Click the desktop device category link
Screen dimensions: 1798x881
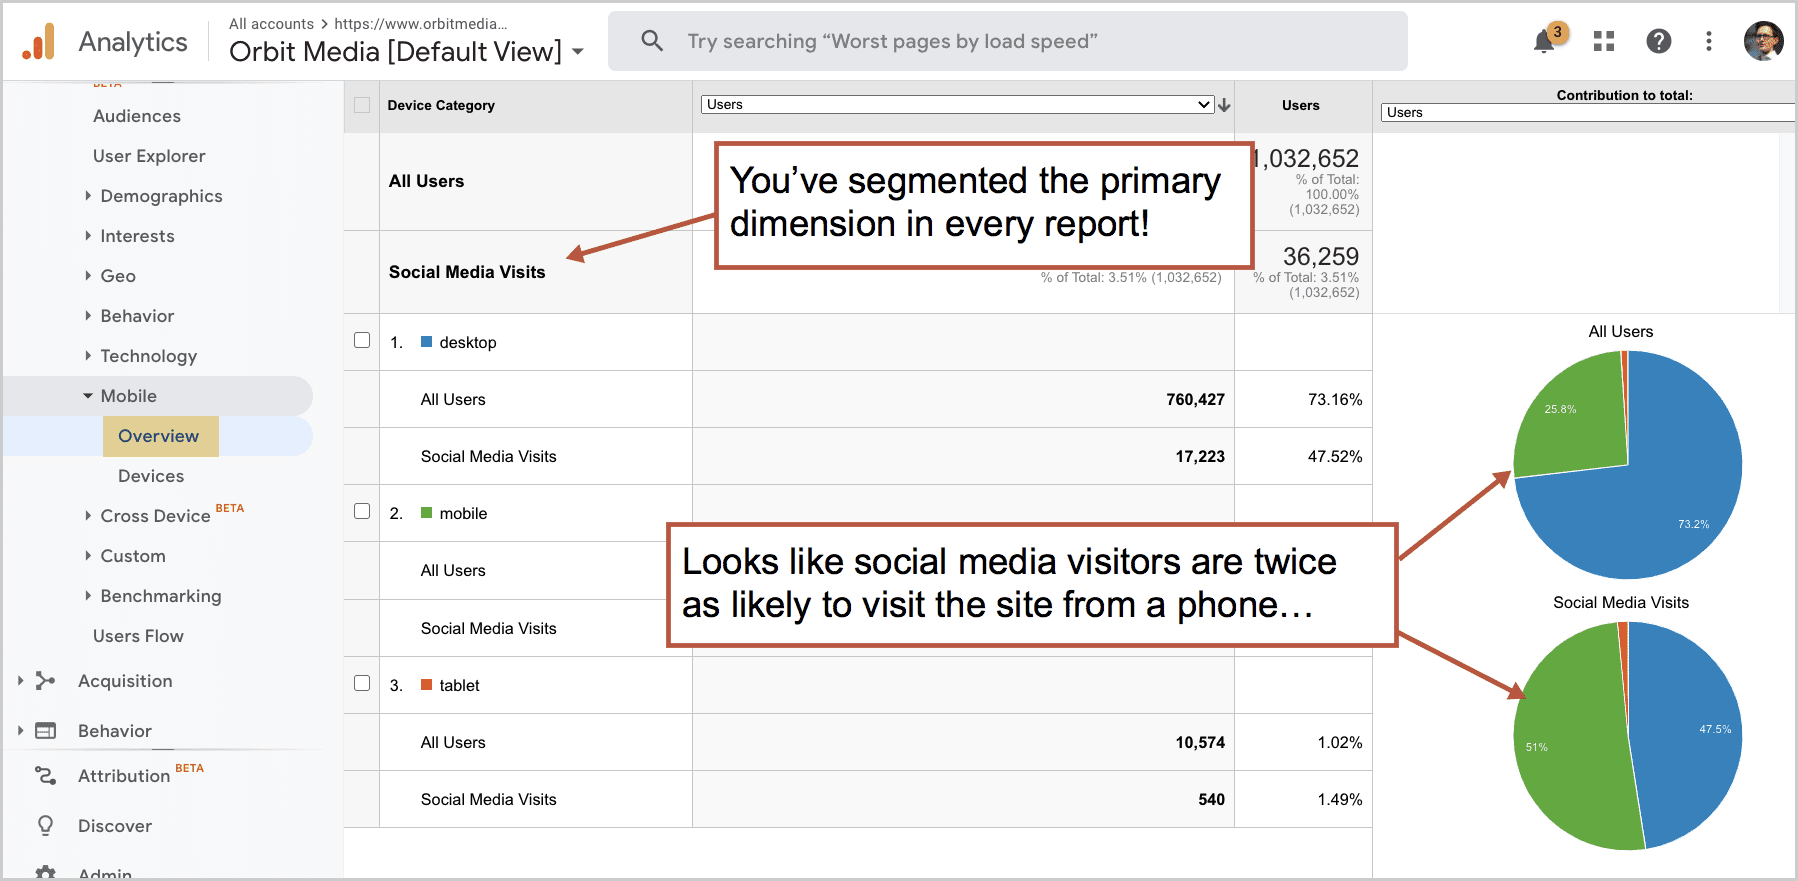pyautogui.click(x=468, y=342)
